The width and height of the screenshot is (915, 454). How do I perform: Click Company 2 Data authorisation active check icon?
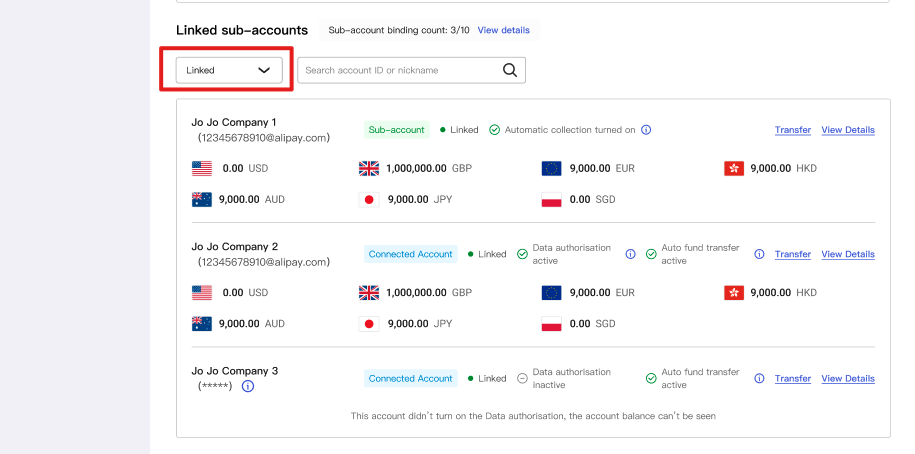click(x=522, y=254)
